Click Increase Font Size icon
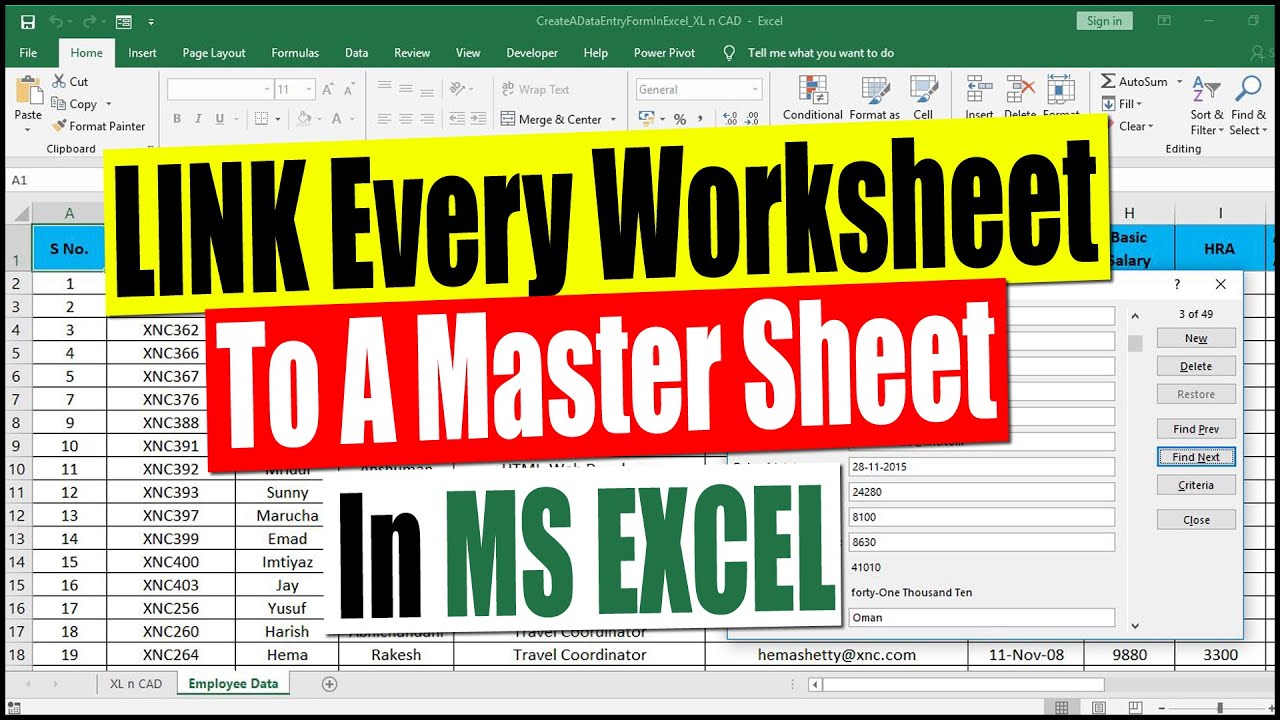The image size is (1280, 720). (329, 89)
